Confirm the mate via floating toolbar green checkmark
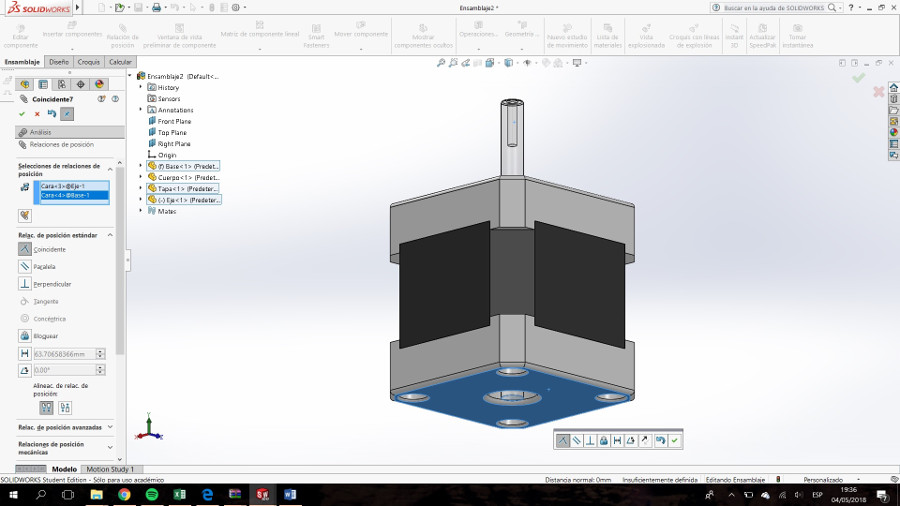Screen dimensions: 900x506 click(x=675, y=440)
